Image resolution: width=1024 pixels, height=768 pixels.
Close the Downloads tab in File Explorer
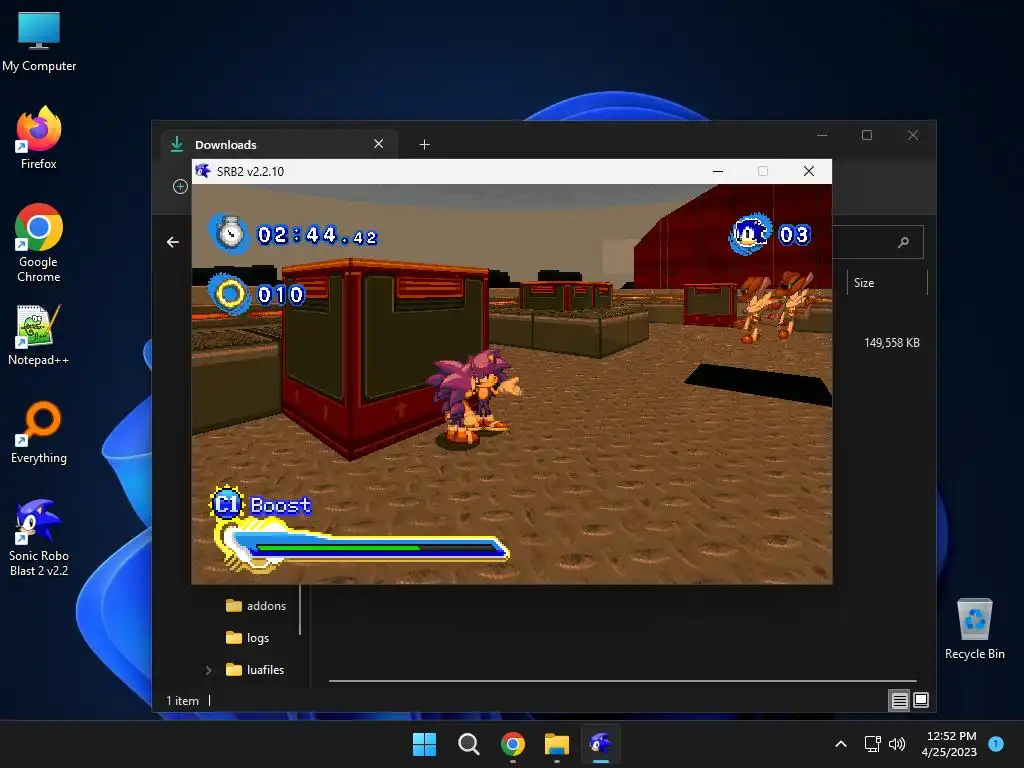pos(379,144)
